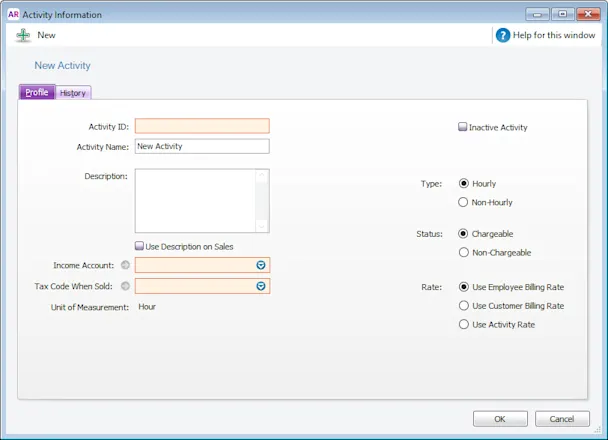Select the Non-Hourly type option
Screen dimensions: 608x440
[x=463, y=202]
